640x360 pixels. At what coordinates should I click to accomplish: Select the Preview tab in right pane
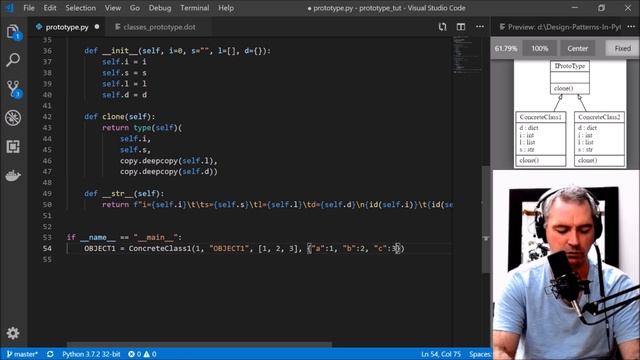560,27
